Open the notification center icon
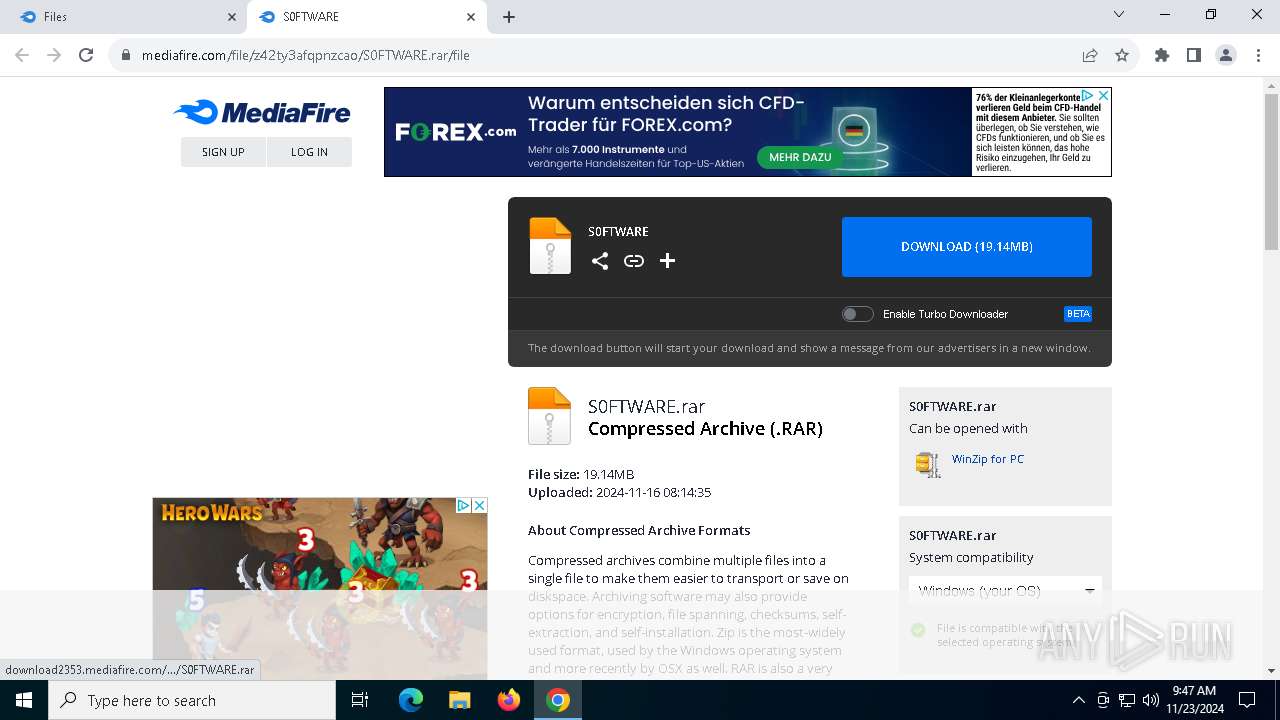This screenshot has height=720, width=1280. tap(1247, 700)
